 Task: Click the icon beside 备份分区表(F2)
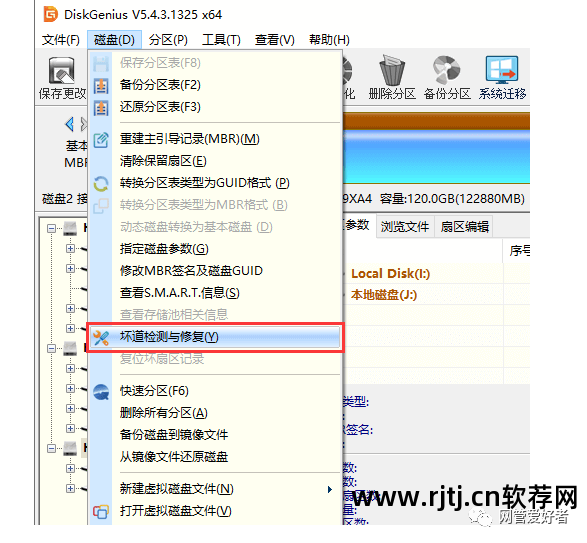click(101, 86)
